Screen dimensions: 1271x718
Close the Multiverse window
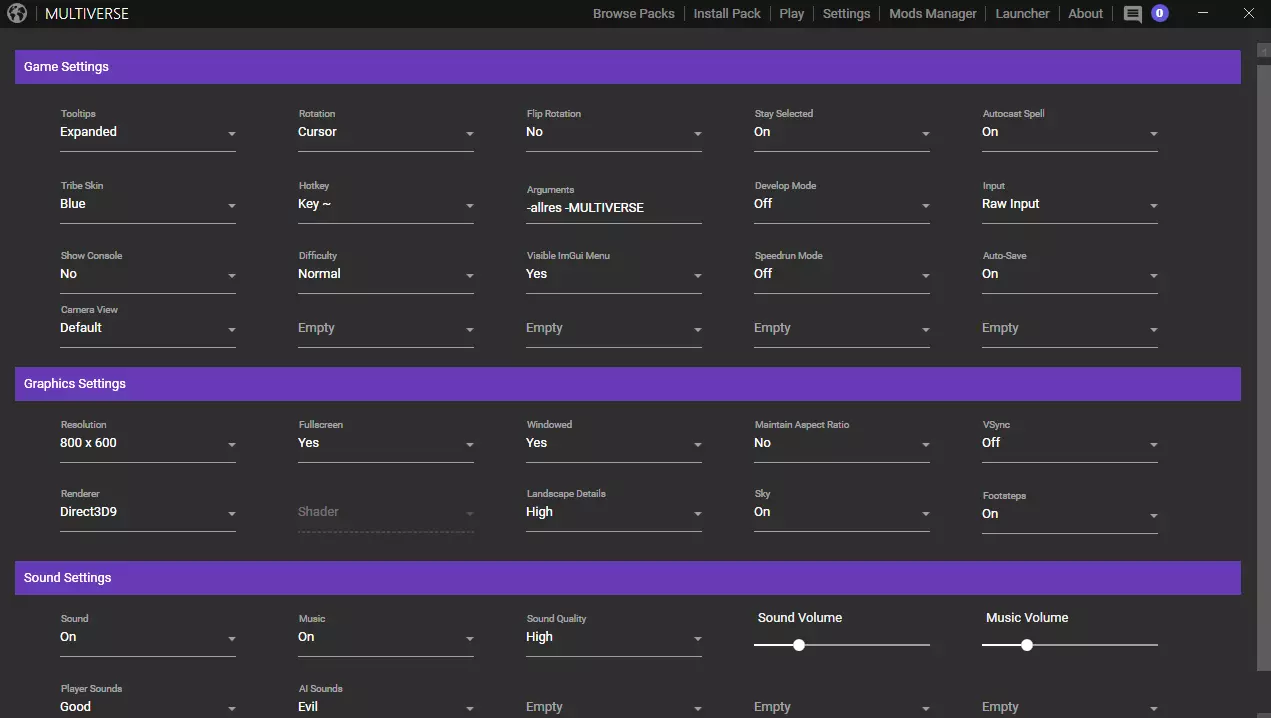point(1247,14)
